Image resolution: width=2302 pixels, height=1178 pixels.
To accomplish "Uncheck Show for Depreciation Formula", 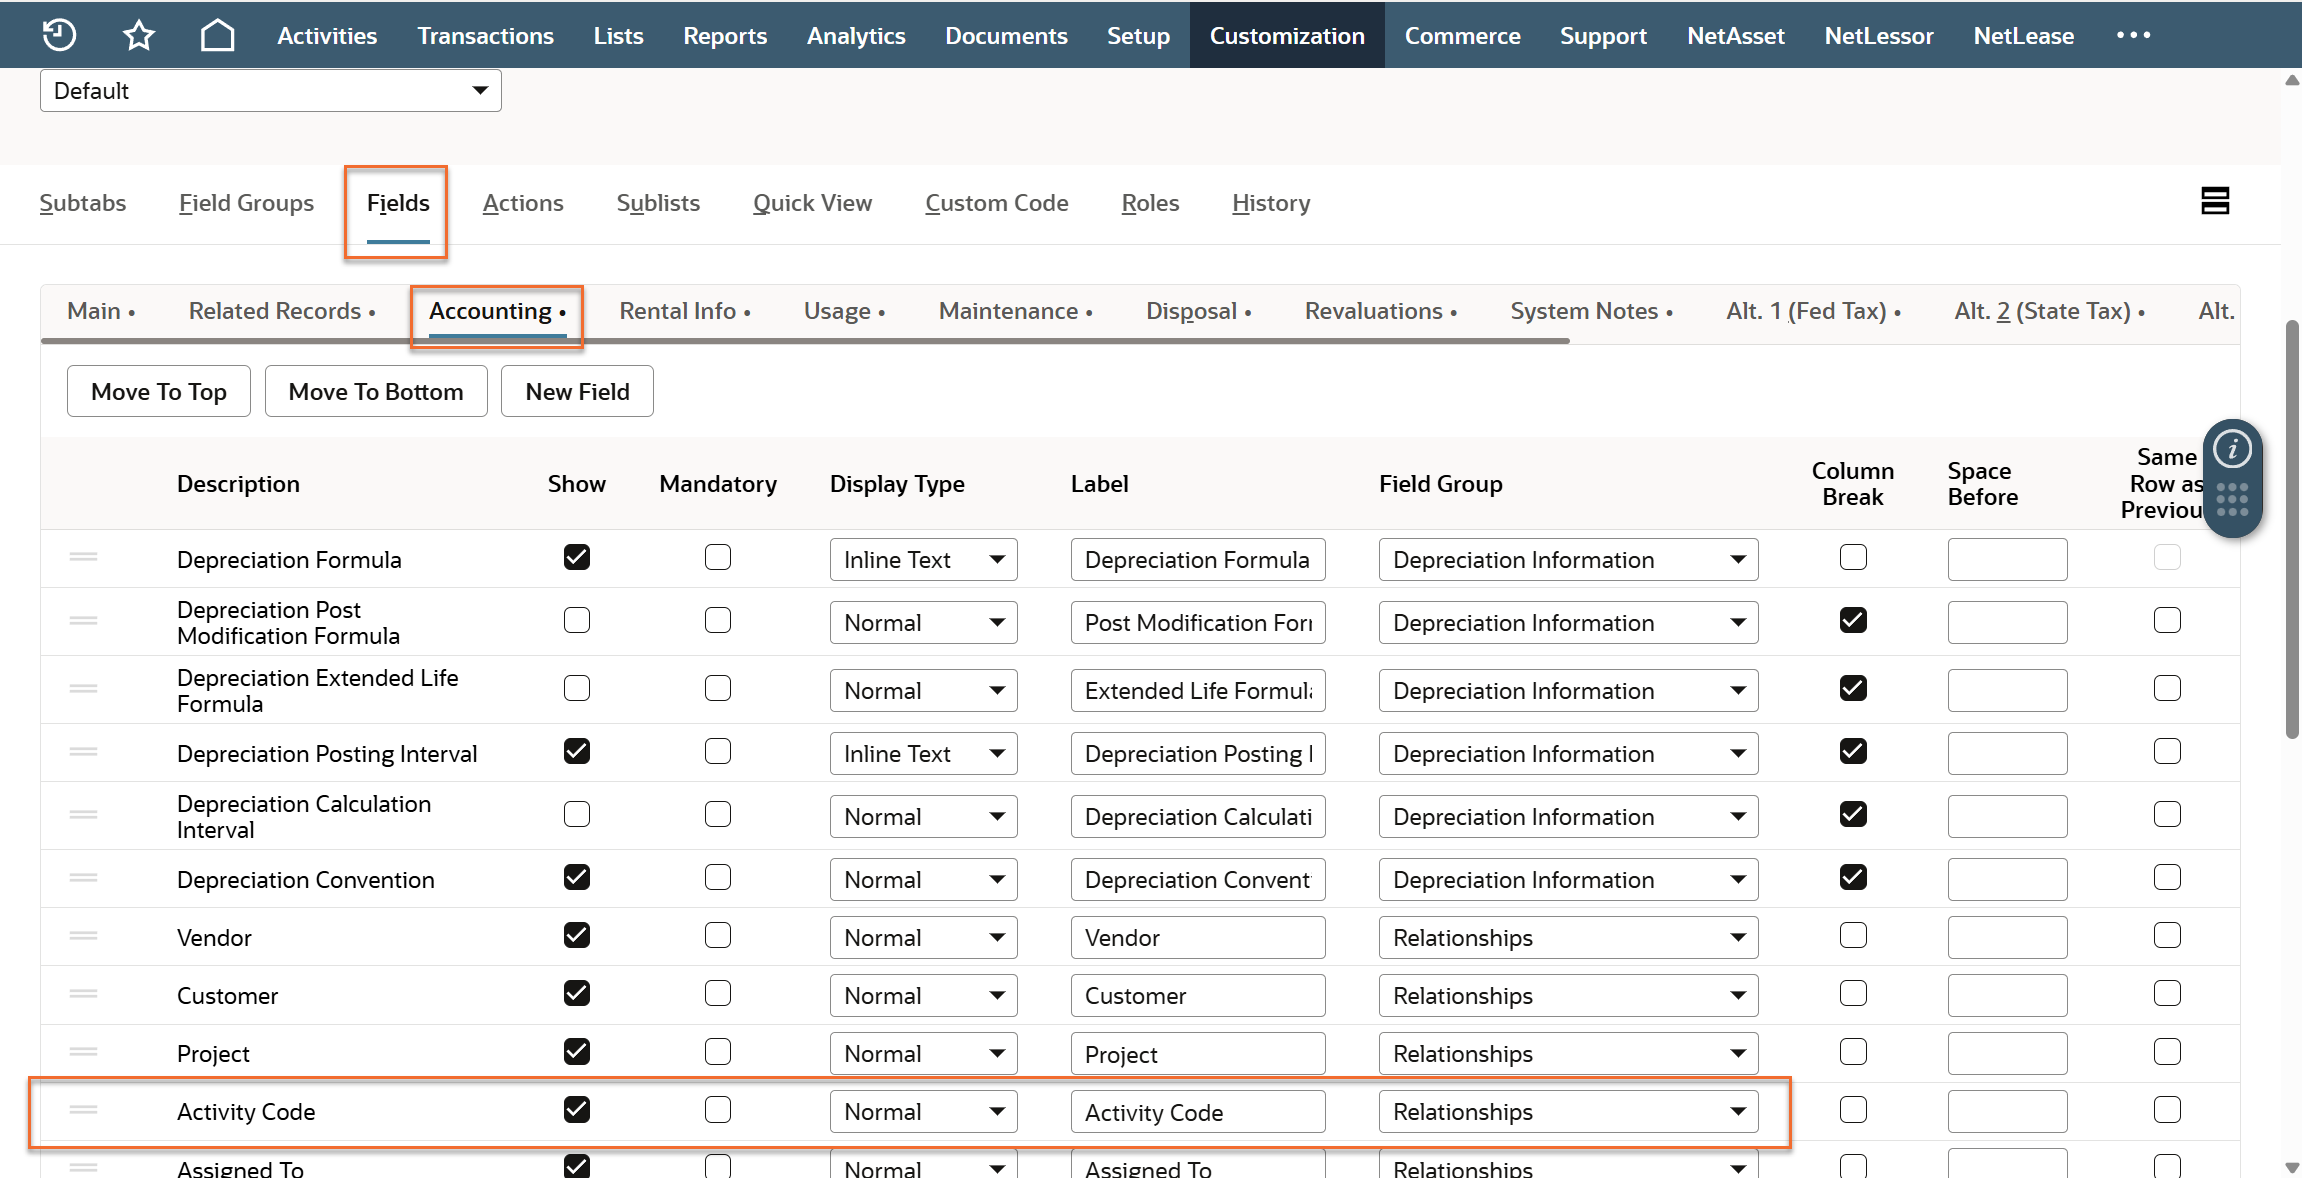I will 577,557.
